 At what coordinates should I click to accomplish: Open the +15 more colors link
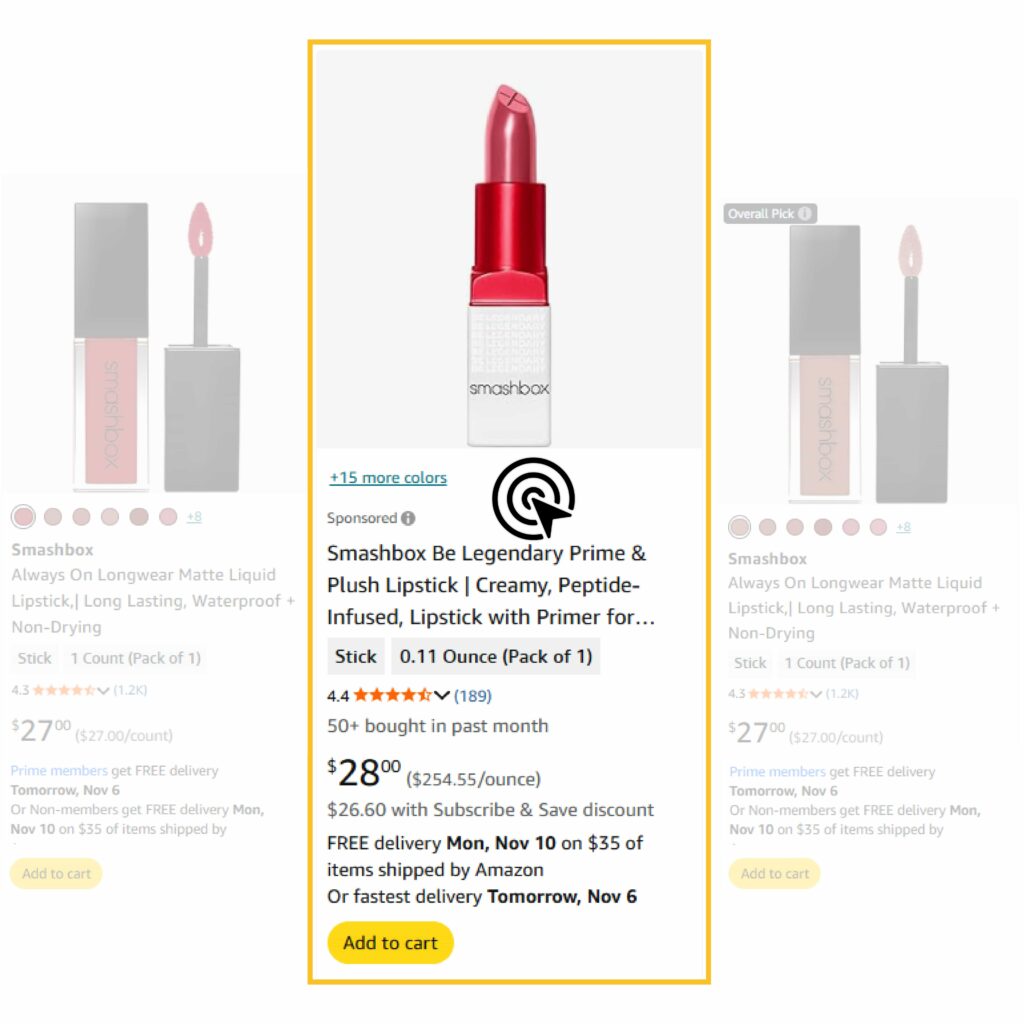click(388, 478)
